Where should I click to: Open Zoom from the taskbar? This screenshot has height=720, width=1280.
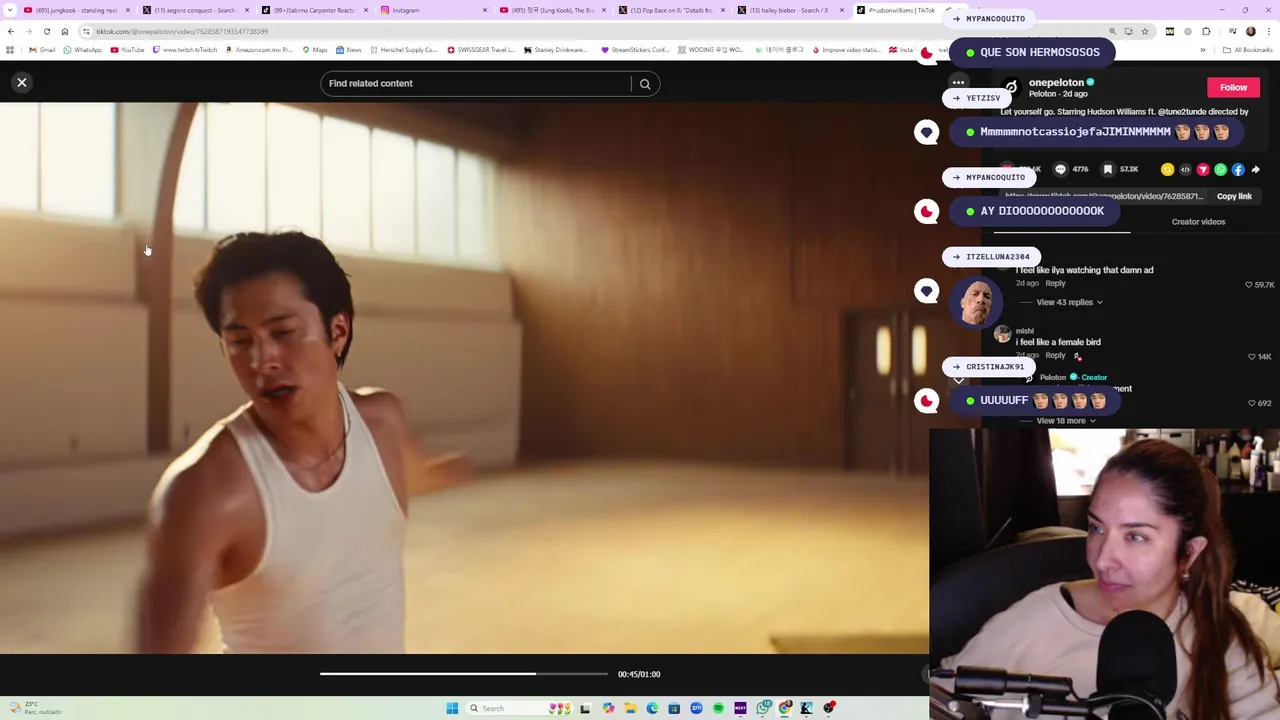696,708
